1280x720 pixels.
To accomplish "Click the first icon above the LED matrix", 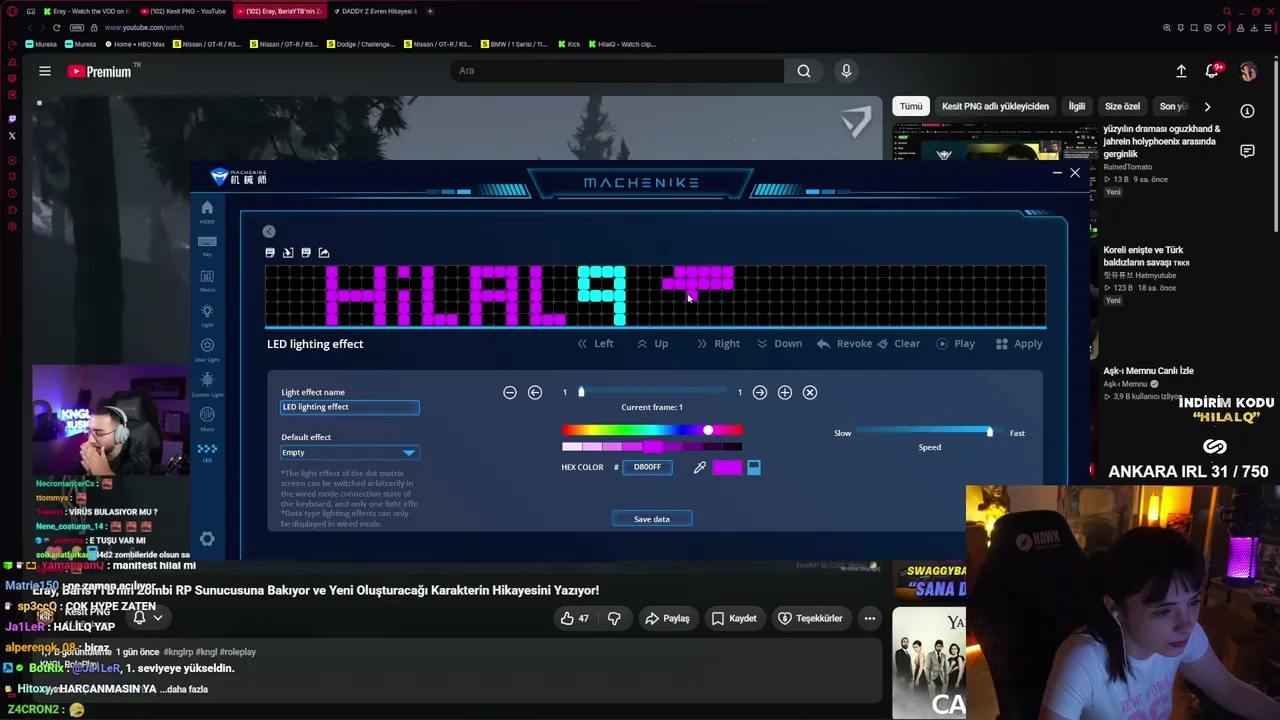I will (270, 253).
